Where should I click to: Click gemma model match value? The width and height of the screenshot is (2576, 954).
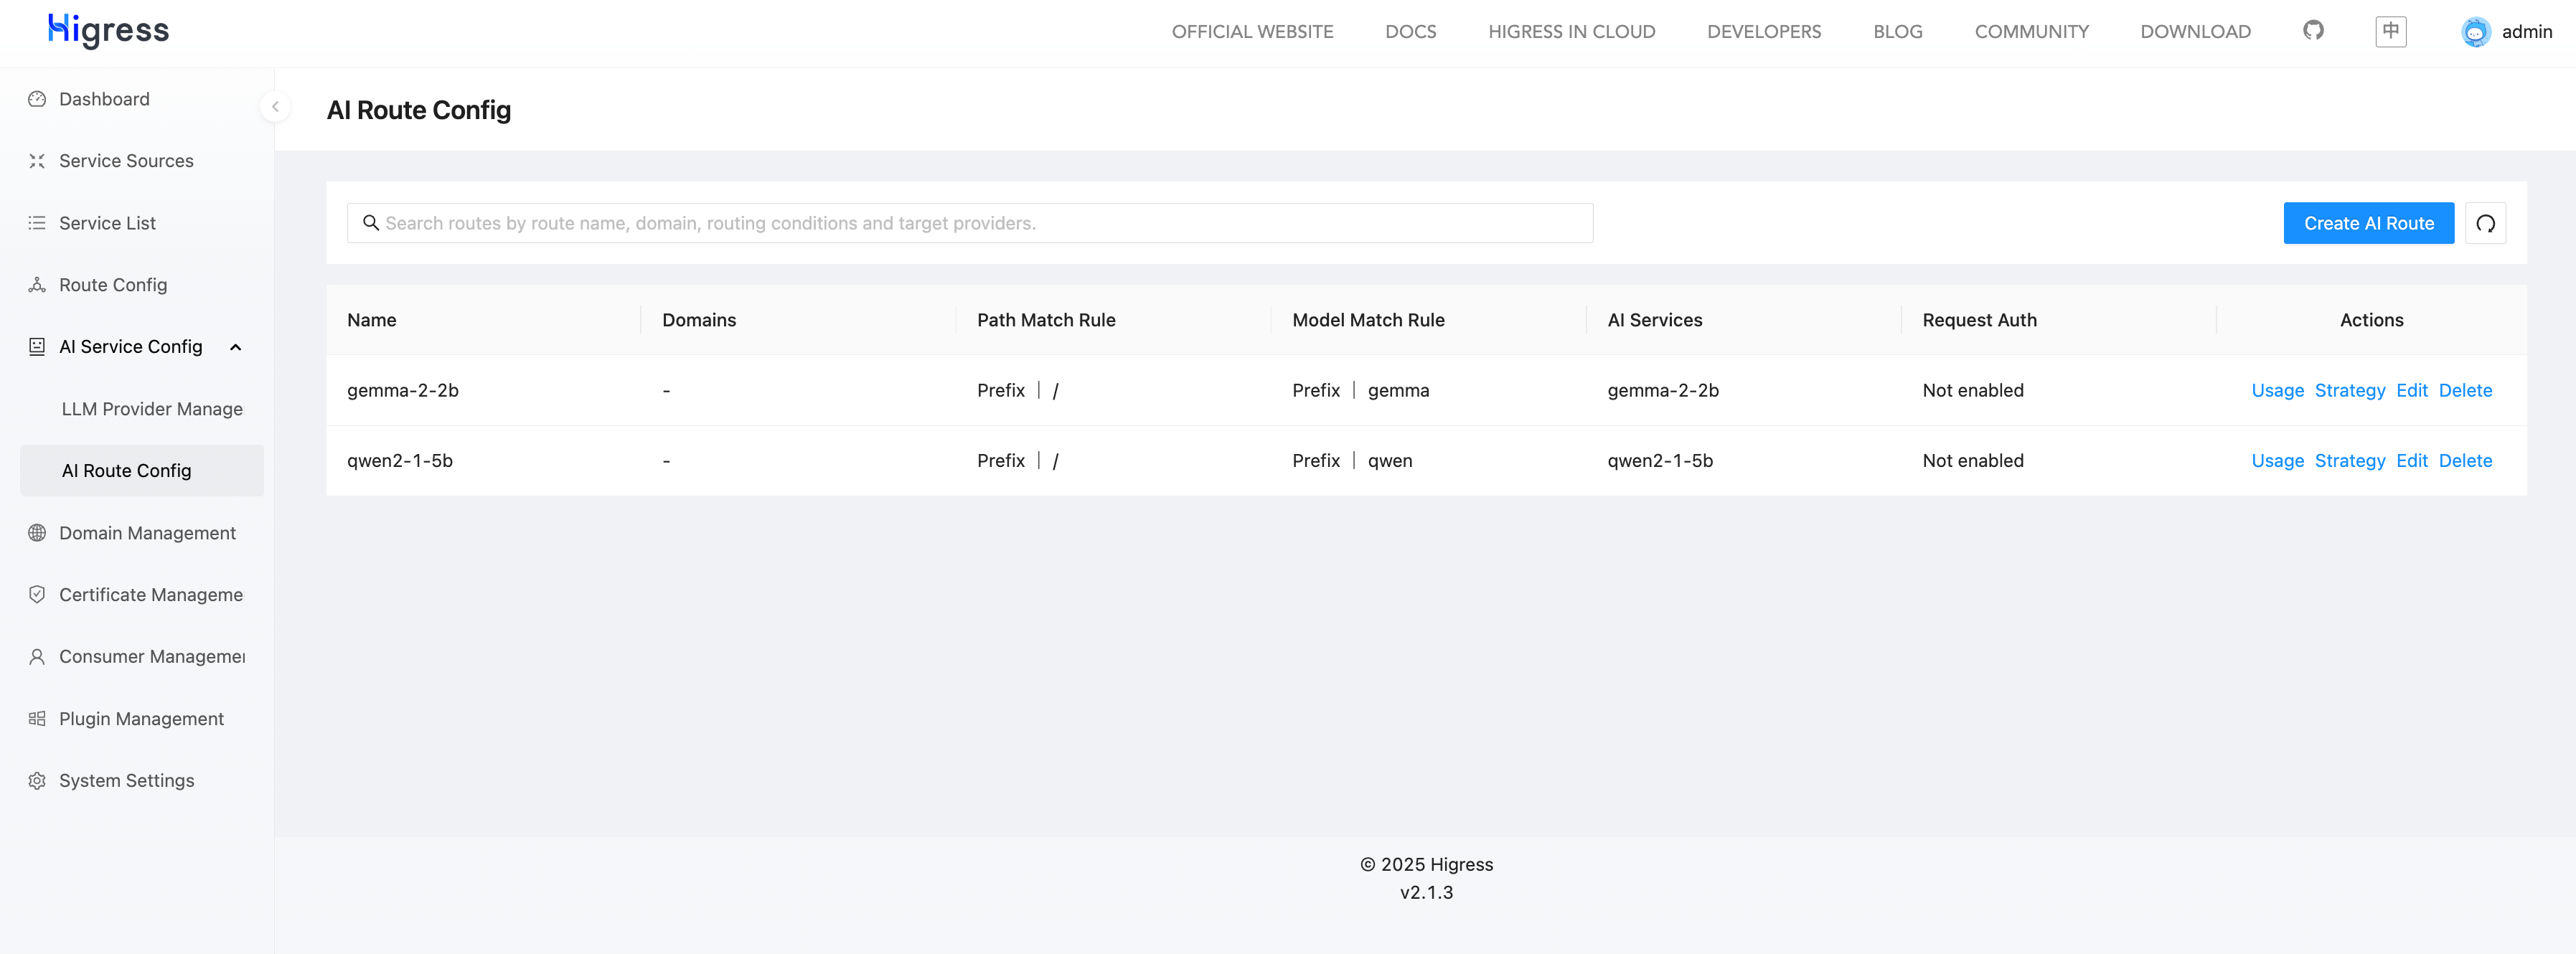(1398, 390)
